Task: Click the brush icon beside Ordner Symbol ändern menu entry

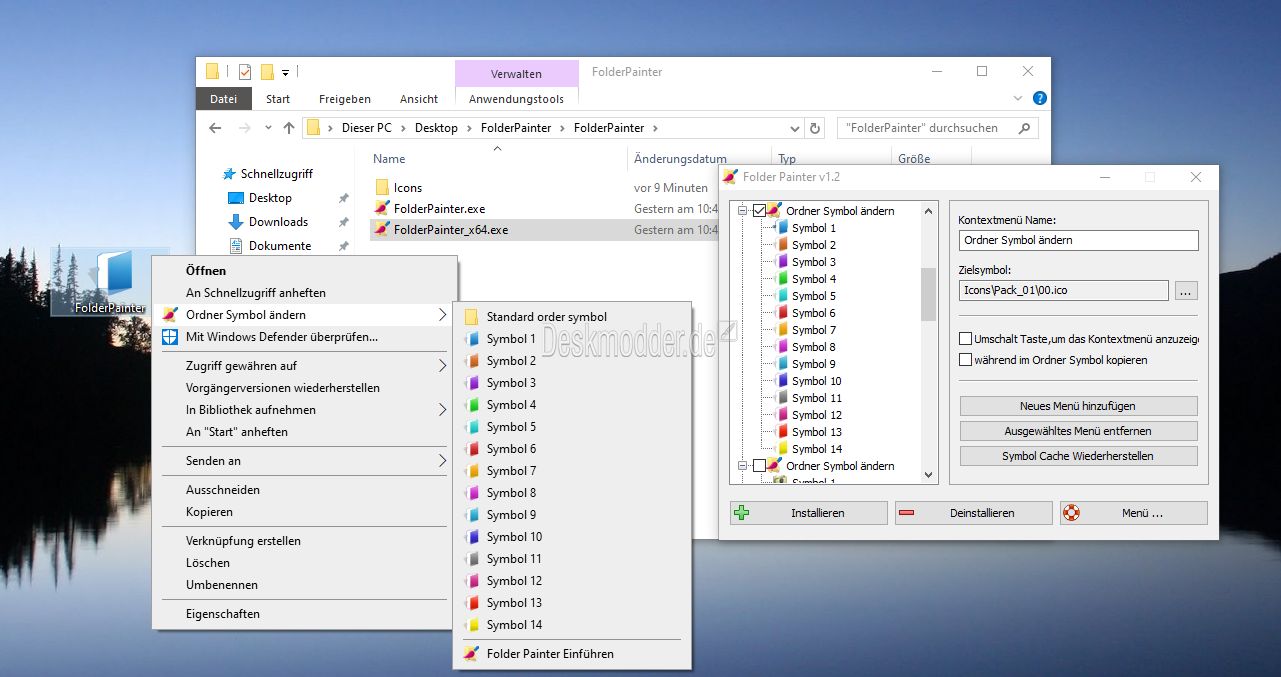Action: 170,315
